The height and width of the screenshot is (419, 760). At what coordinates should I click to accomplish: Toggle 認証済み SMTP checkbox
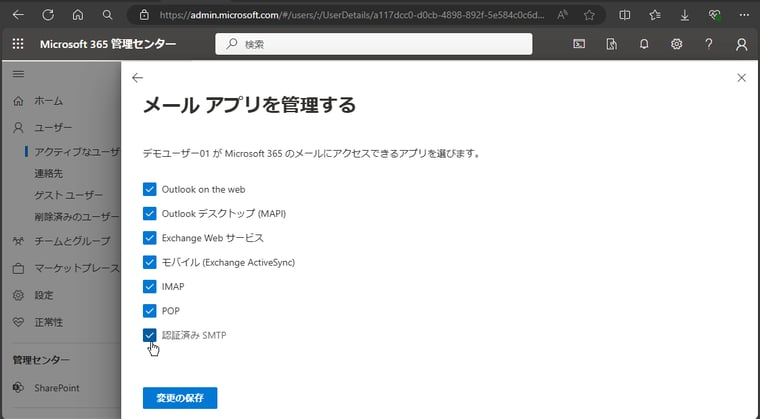tap(150, 335)
